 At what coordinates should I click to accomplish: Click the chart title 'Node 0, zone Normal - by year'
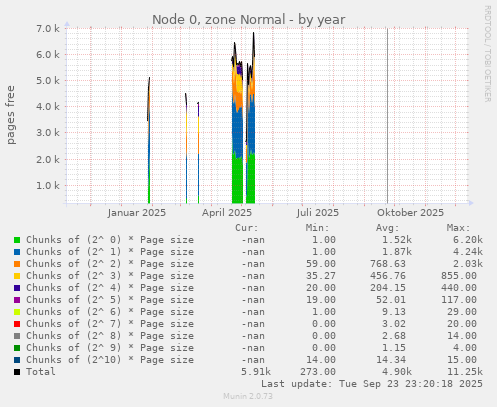pos(249,20)
